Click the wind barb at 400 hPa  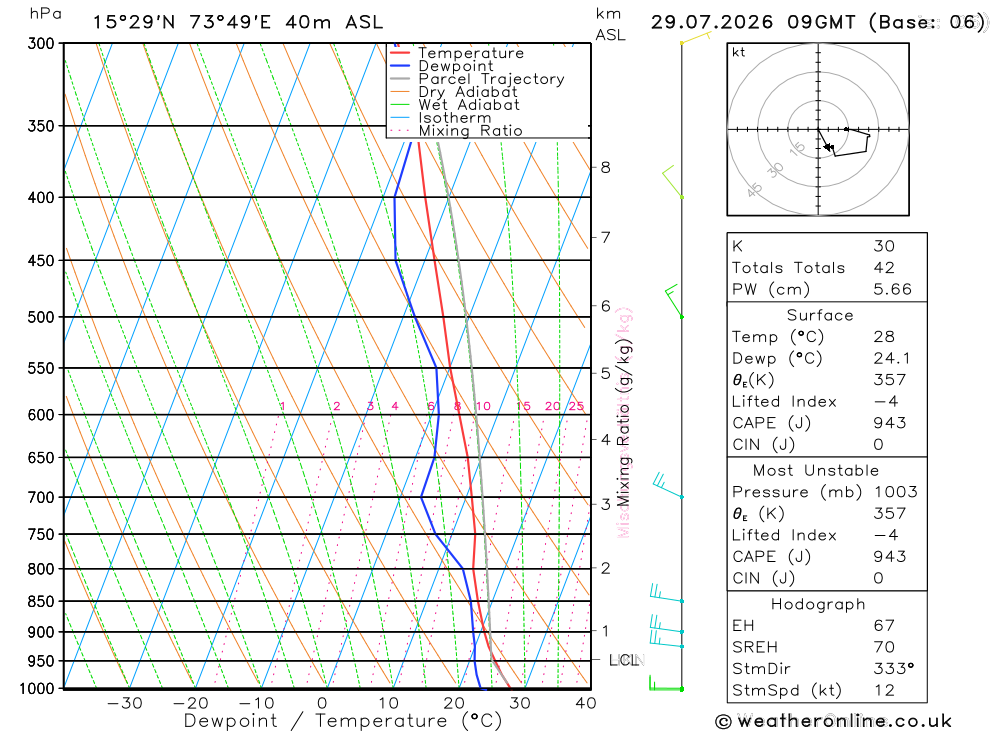672,182
